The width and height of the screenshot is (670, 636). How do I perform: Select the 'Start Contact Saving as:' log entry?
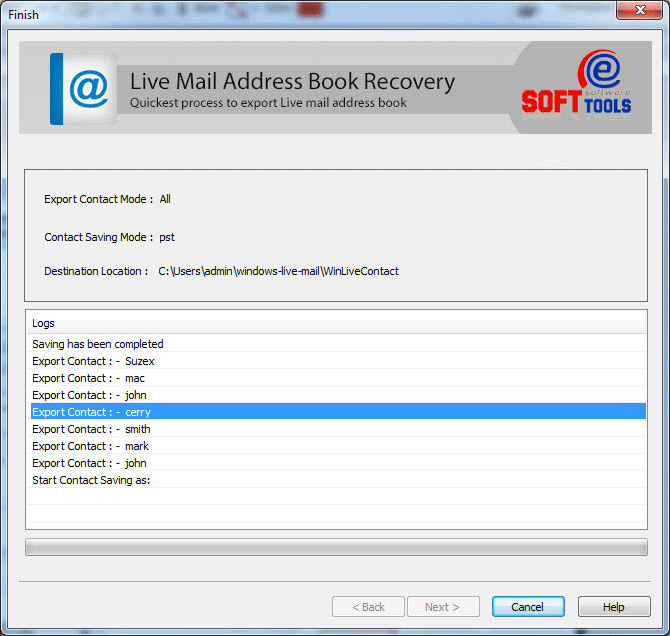pyautogui.click(x=97, y=480)
